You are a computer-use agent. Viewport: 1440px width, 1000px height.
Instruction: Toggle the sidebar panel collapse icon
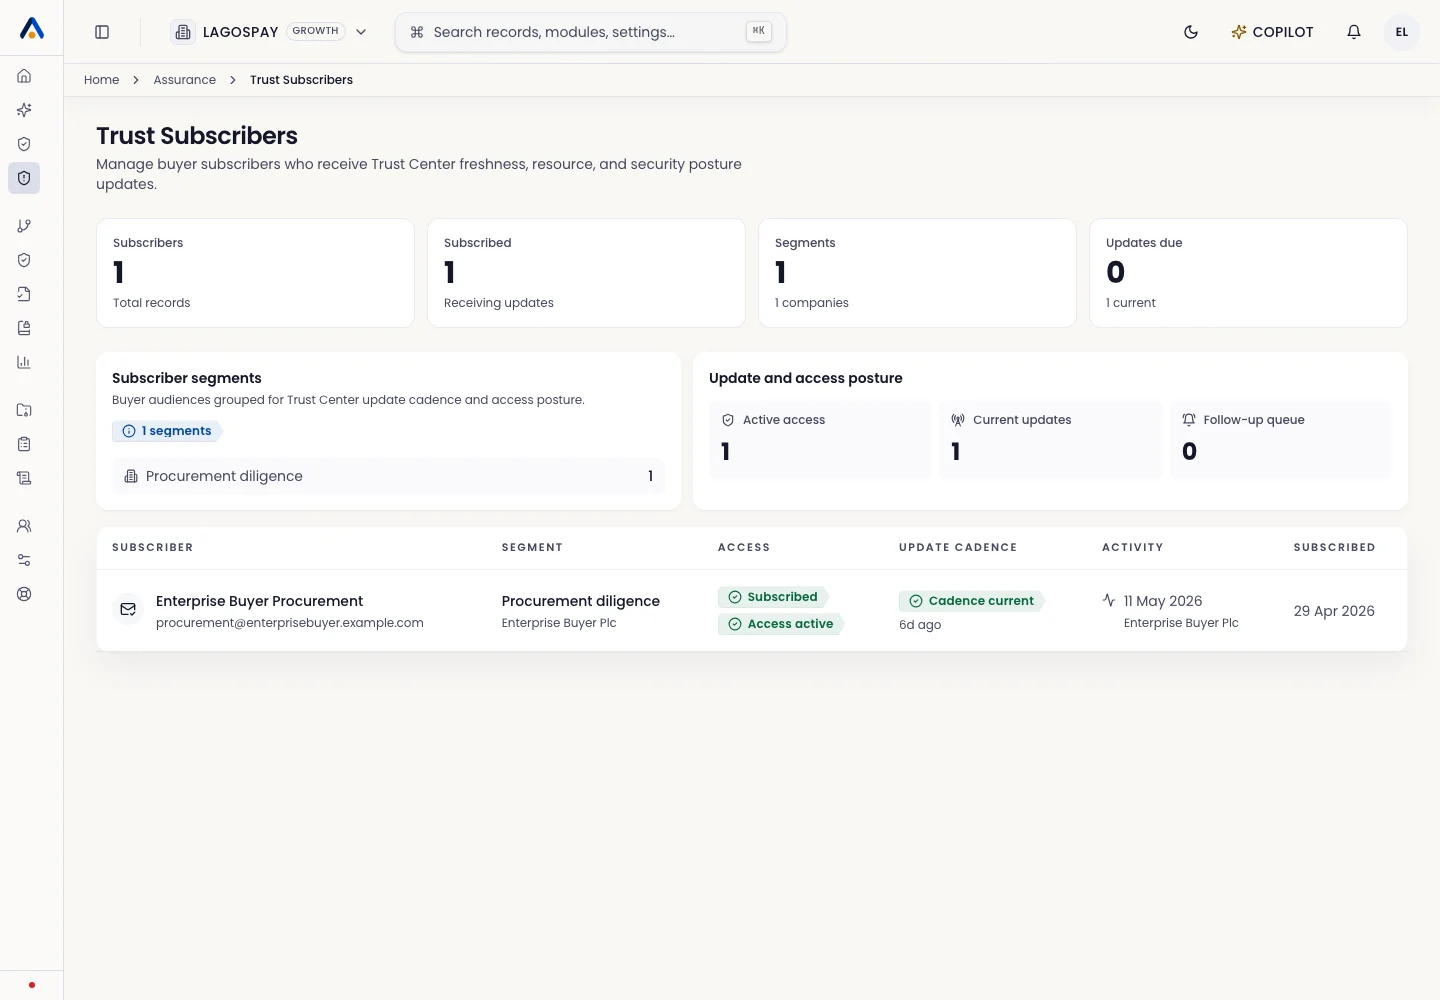102,32
